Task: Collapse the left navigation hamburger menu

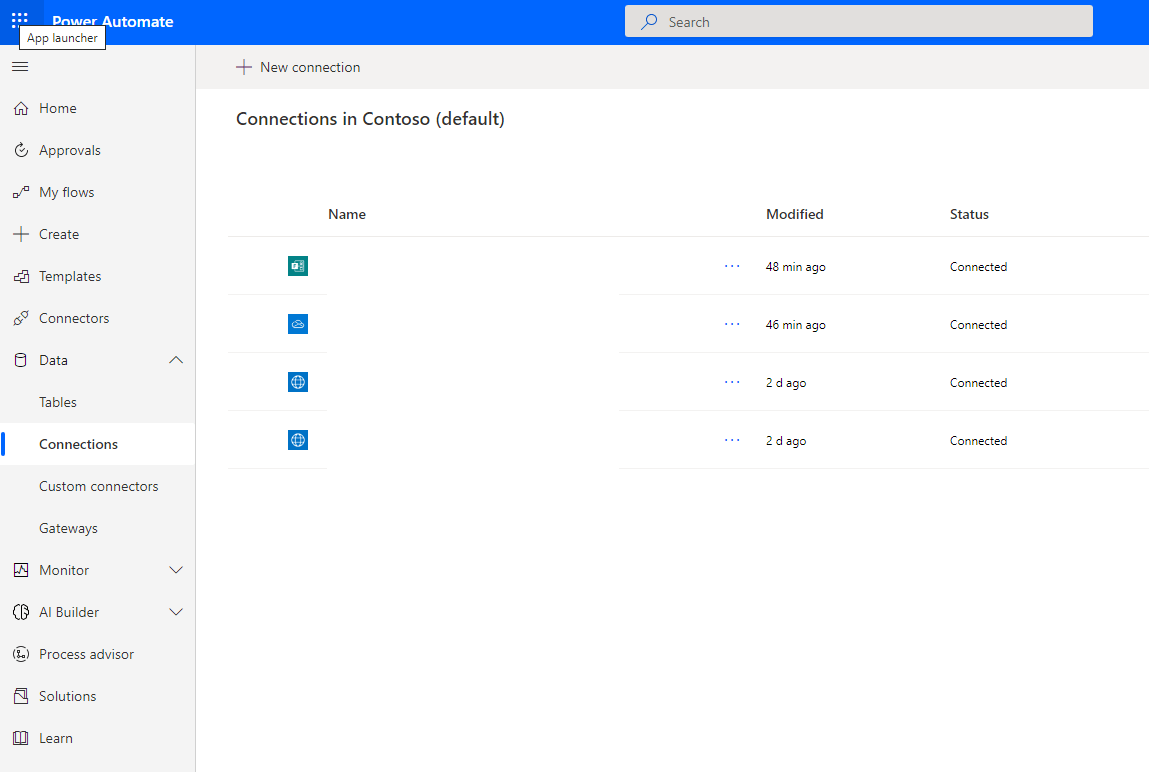Action: tap(21, 67)
